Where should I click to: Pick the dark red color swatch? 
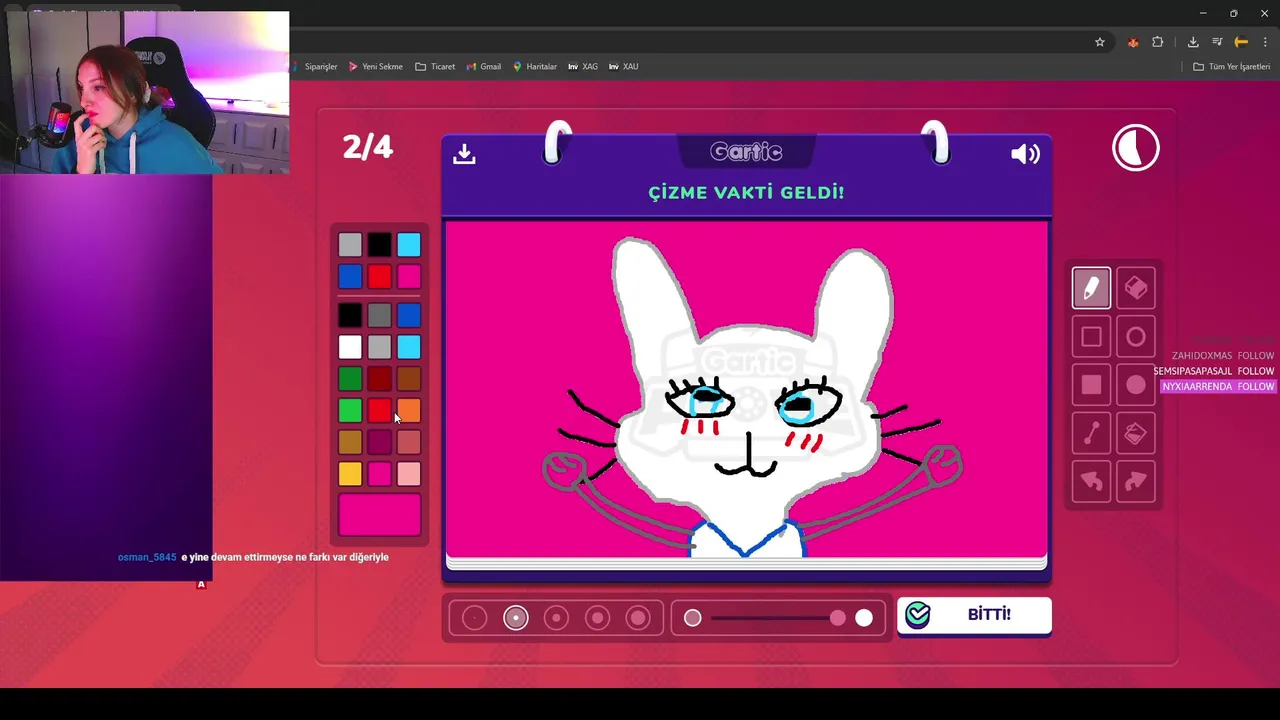tap(379, 379)
